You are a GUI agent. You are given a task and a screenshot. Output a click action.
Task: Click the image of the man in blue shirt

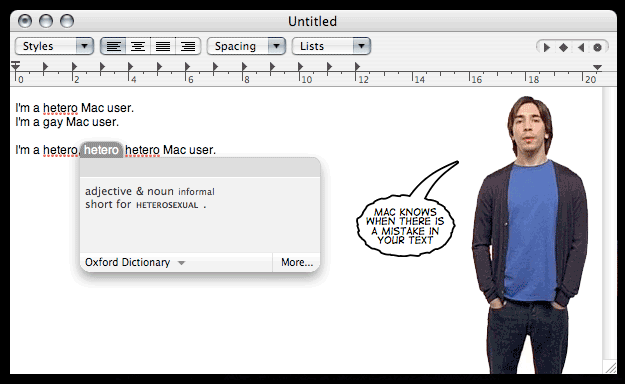(530, 234)
